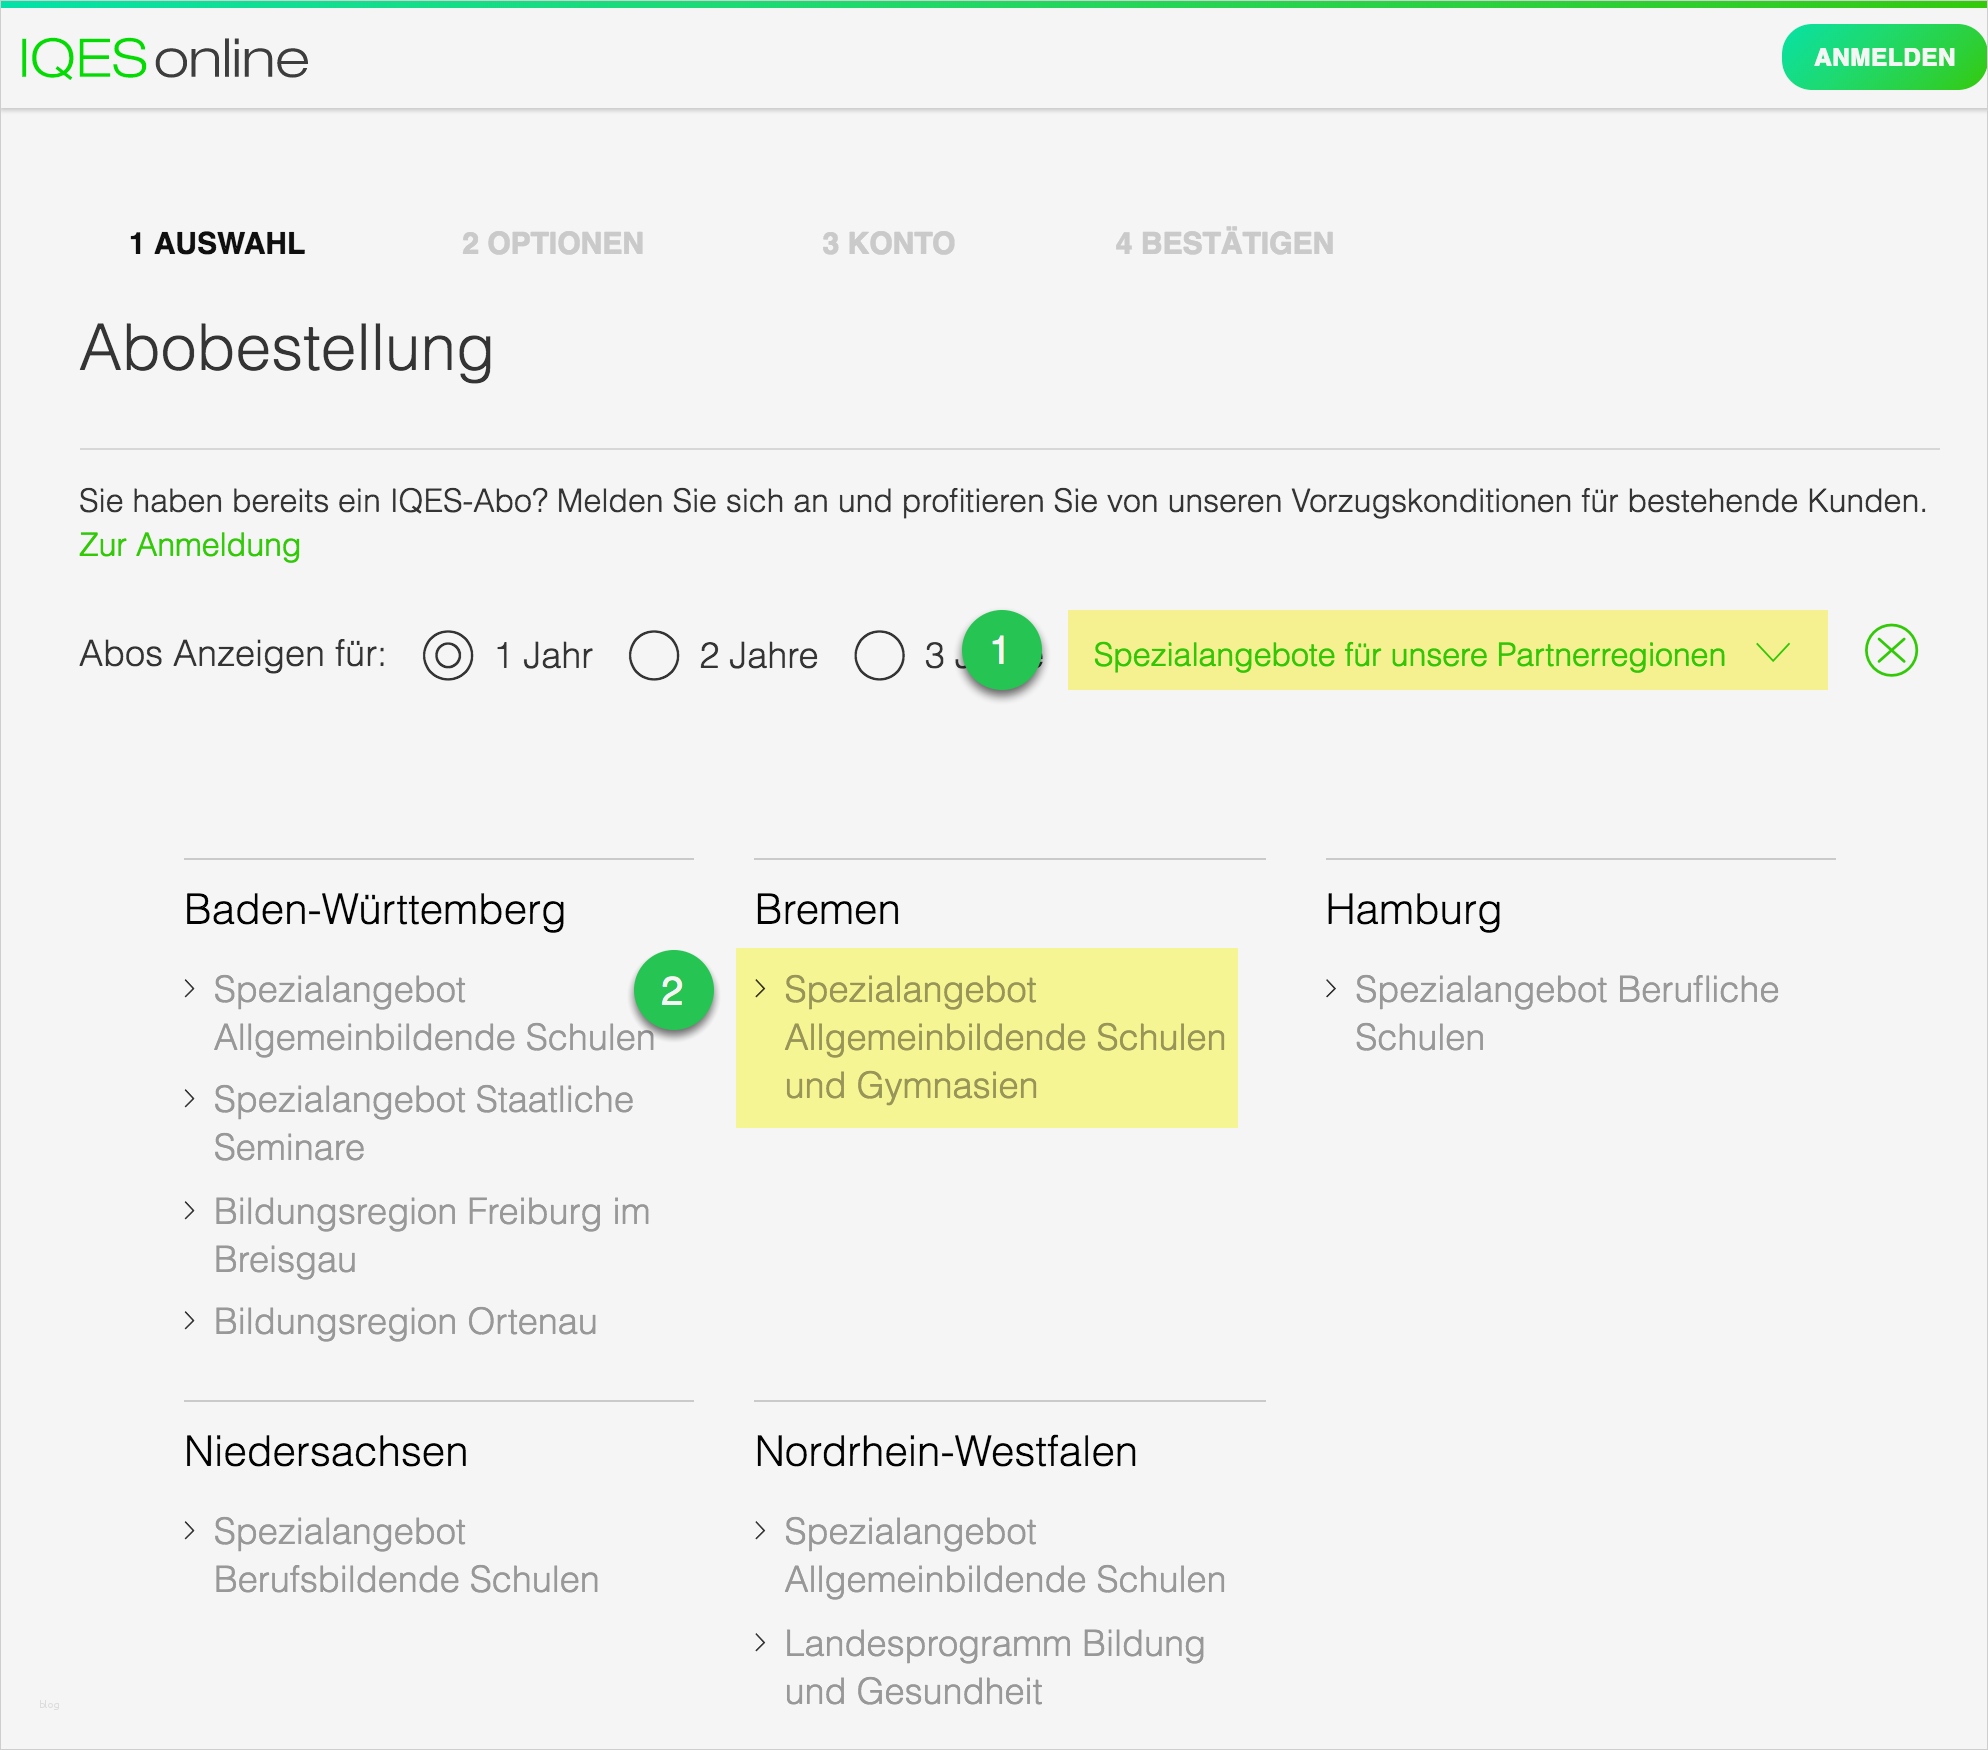Click chevron beside Bildungsregion Ortenau
The image size is (1988, 1750).
coord(190,1321)
